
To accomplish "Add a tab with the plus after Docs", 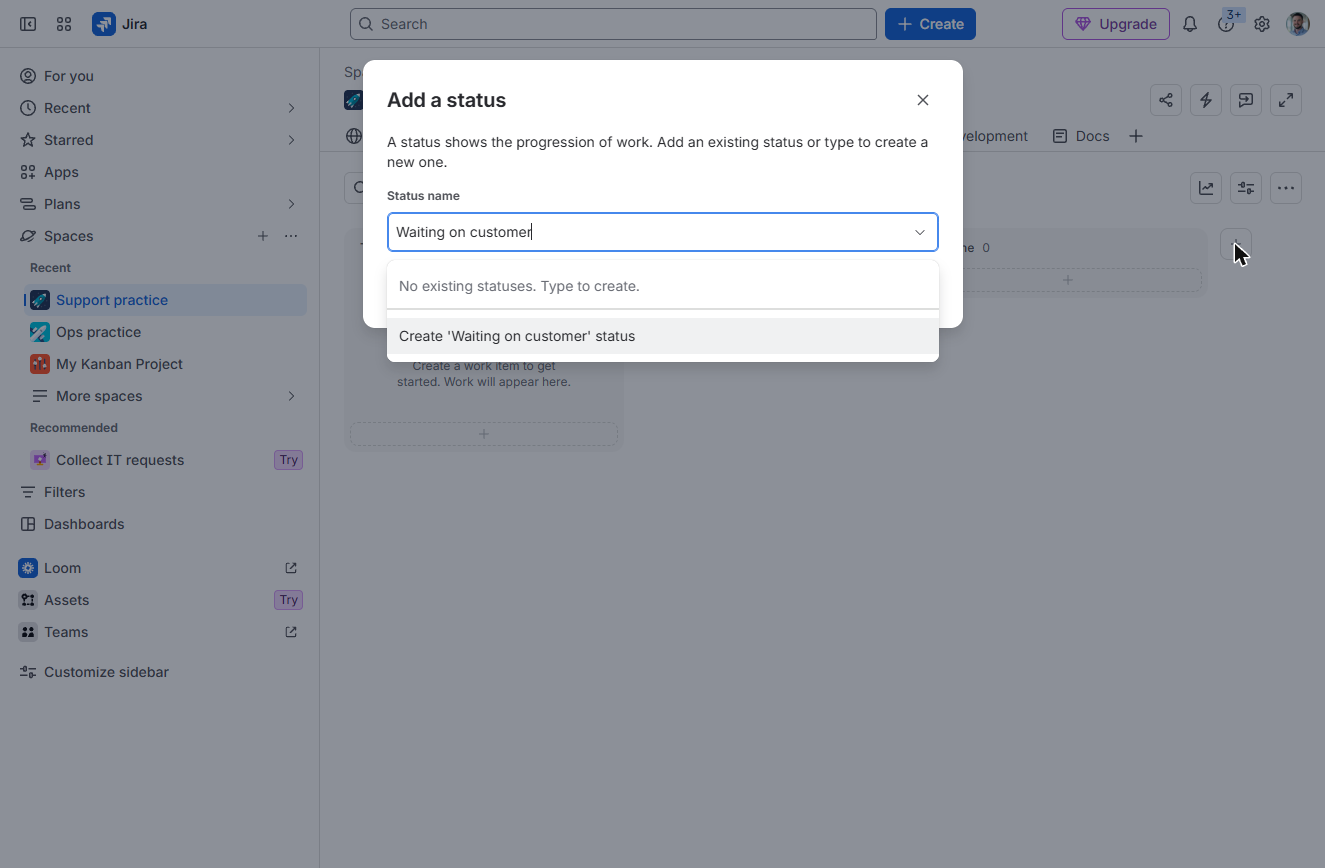I will [1136, 136].
